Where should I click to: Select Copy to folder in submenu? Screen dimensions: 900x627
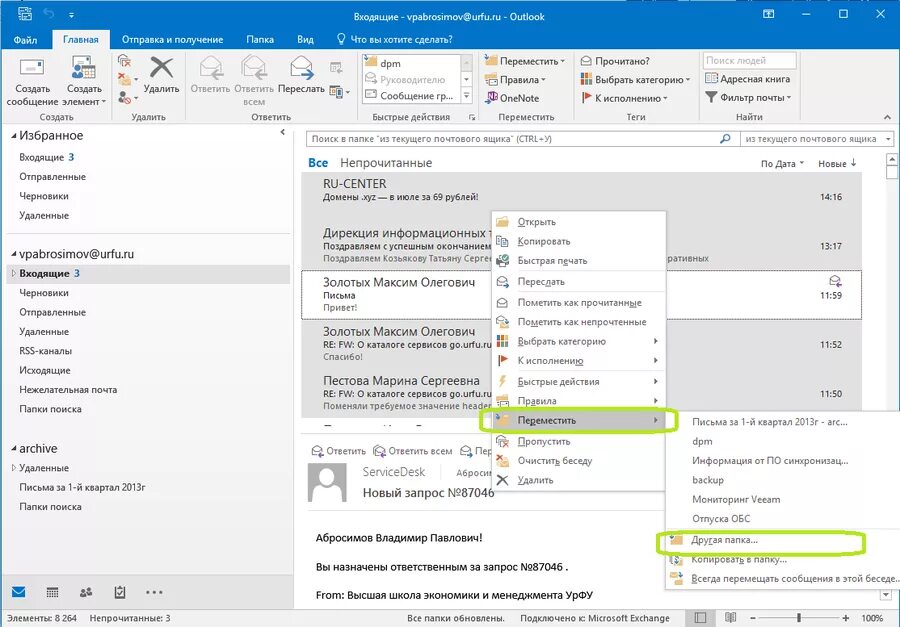783,559
